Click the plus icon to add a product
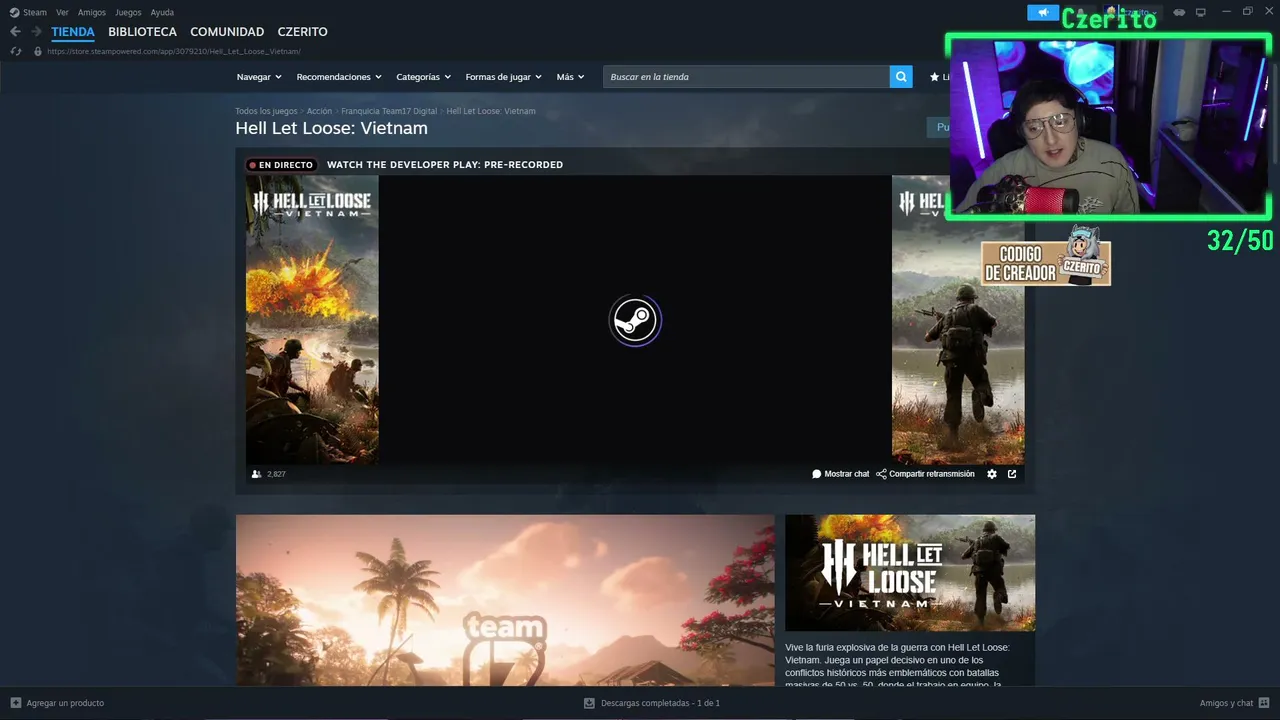 [15, 703]
